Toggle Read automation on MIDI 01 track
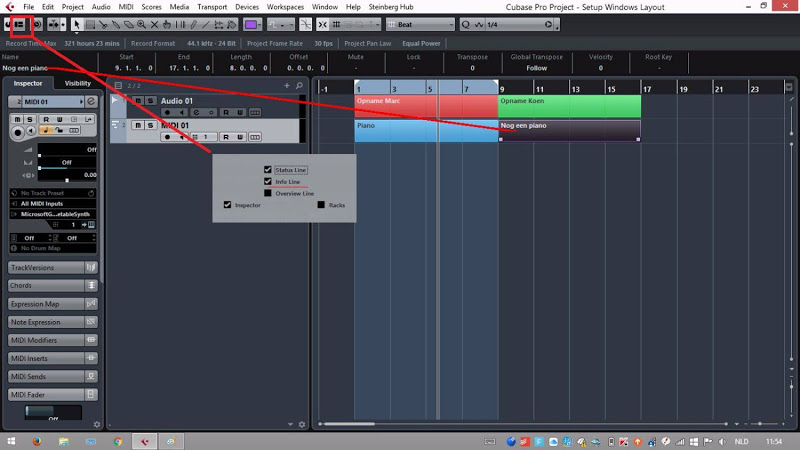The height and width of the screenshot is (450, 800). [226, 137]
